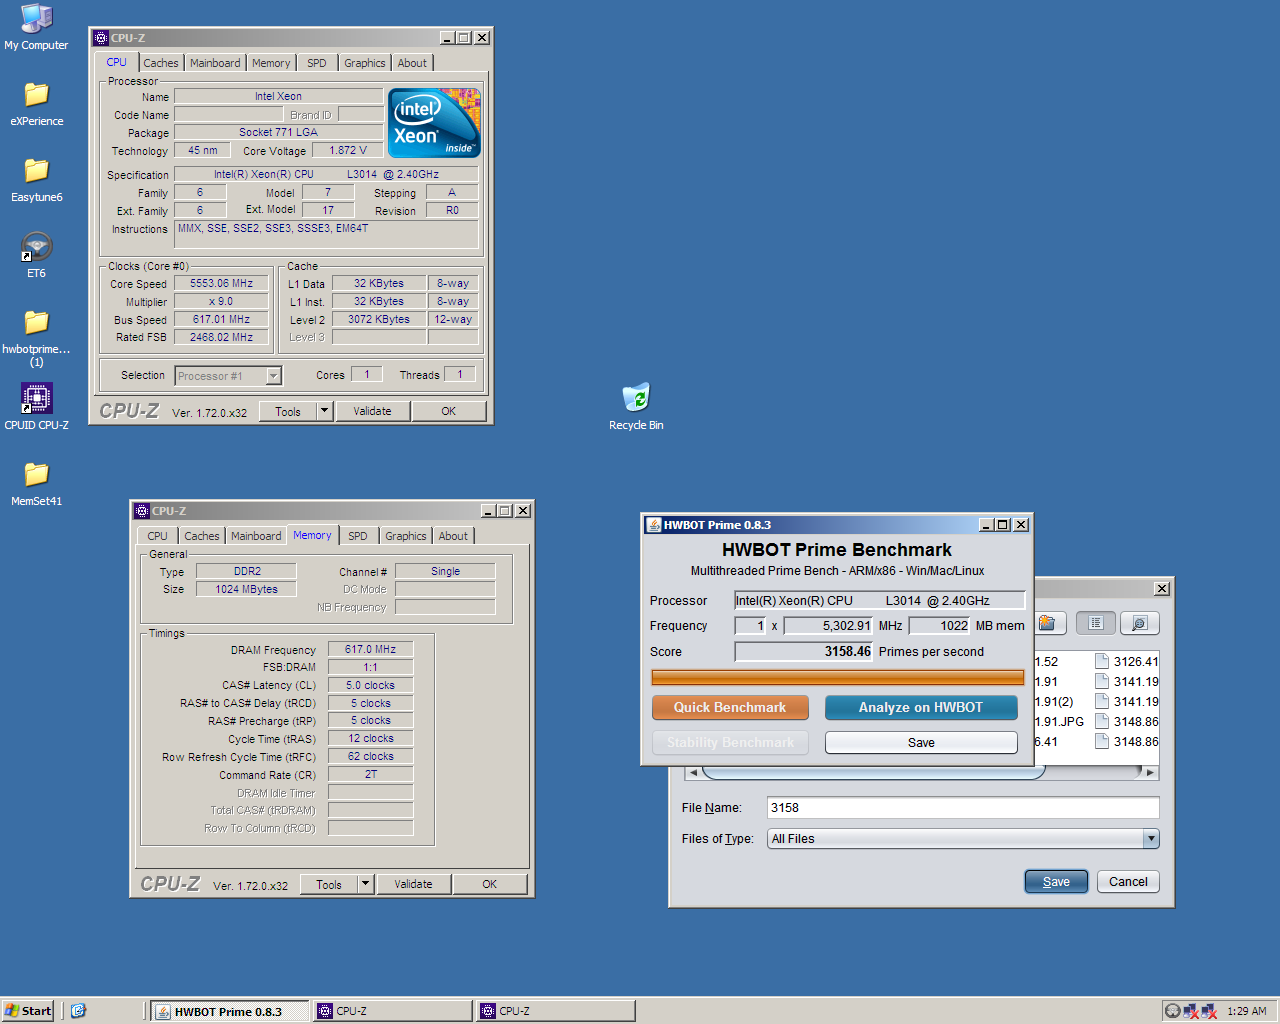Screen dimensions: 1280x1024
Task: Click the Row Refresh Cycle Time 62 clocks value
Action: pos(370,757)
